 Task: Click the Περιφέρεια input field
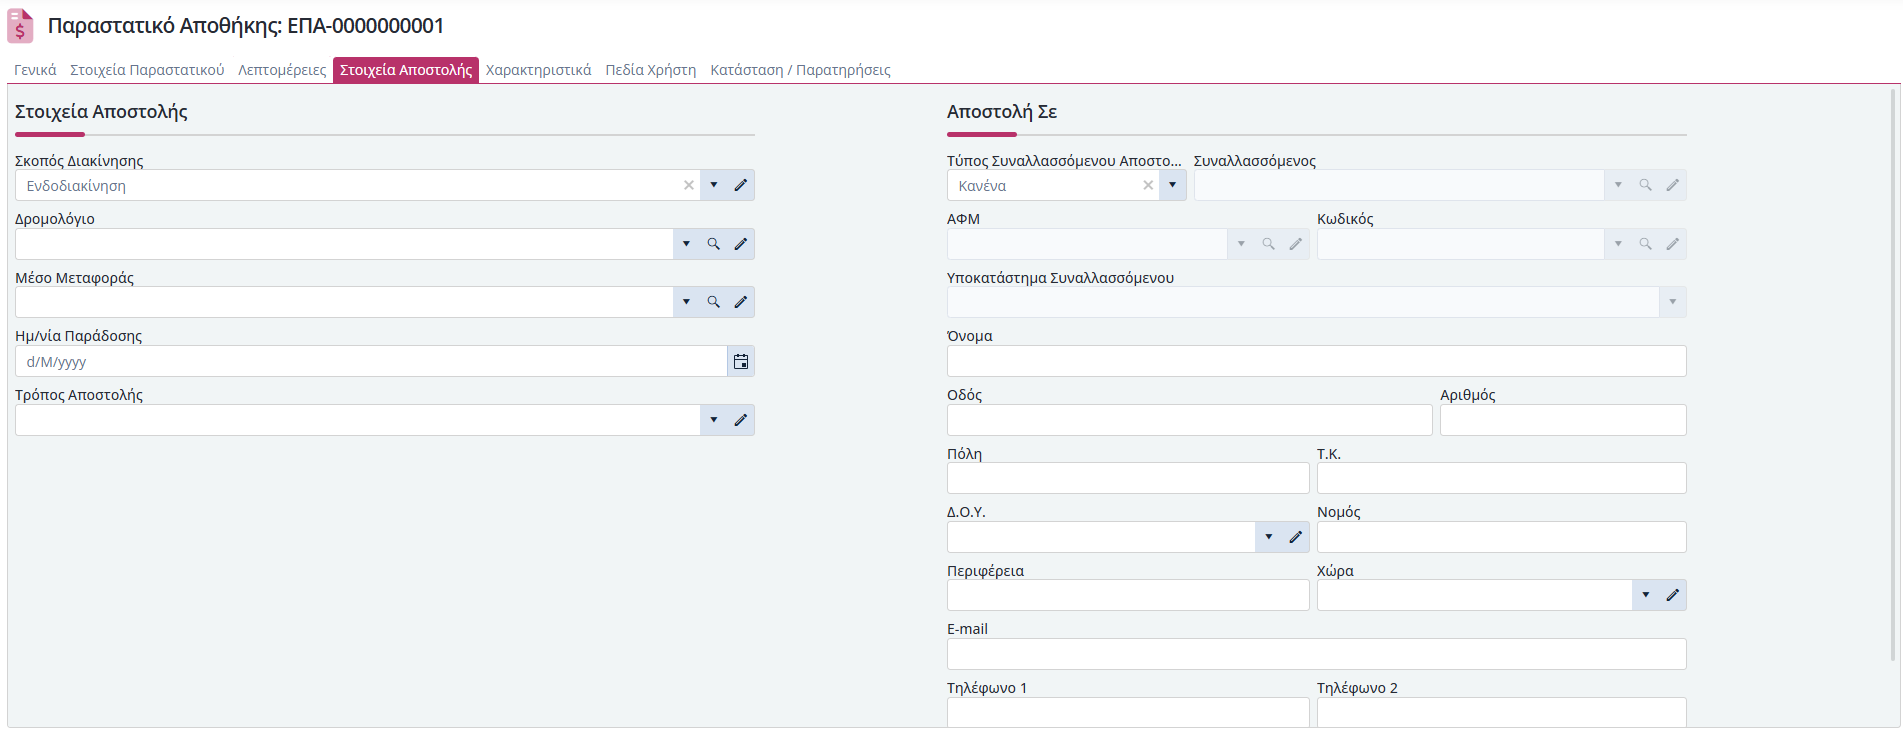1128,595
